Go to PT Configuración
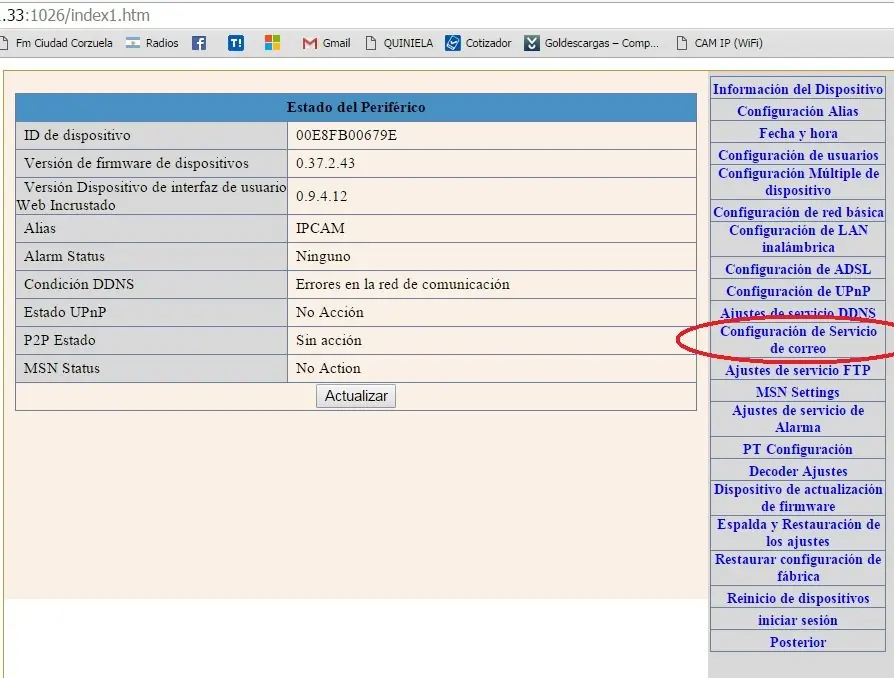Screen dimensions: 894x678 click(798, 449)
